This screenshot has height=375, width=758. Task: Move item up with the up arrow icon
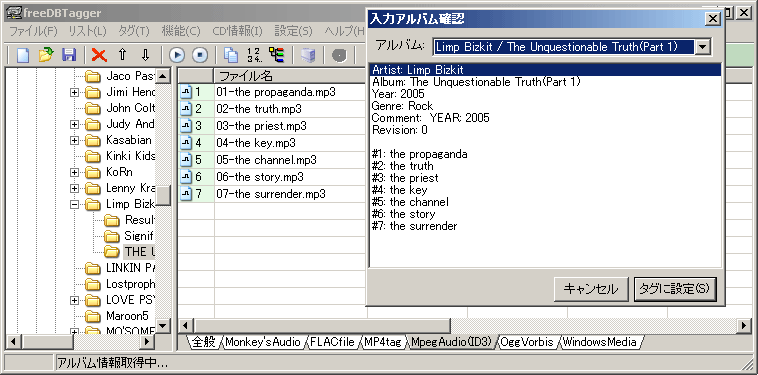(122, 55)
